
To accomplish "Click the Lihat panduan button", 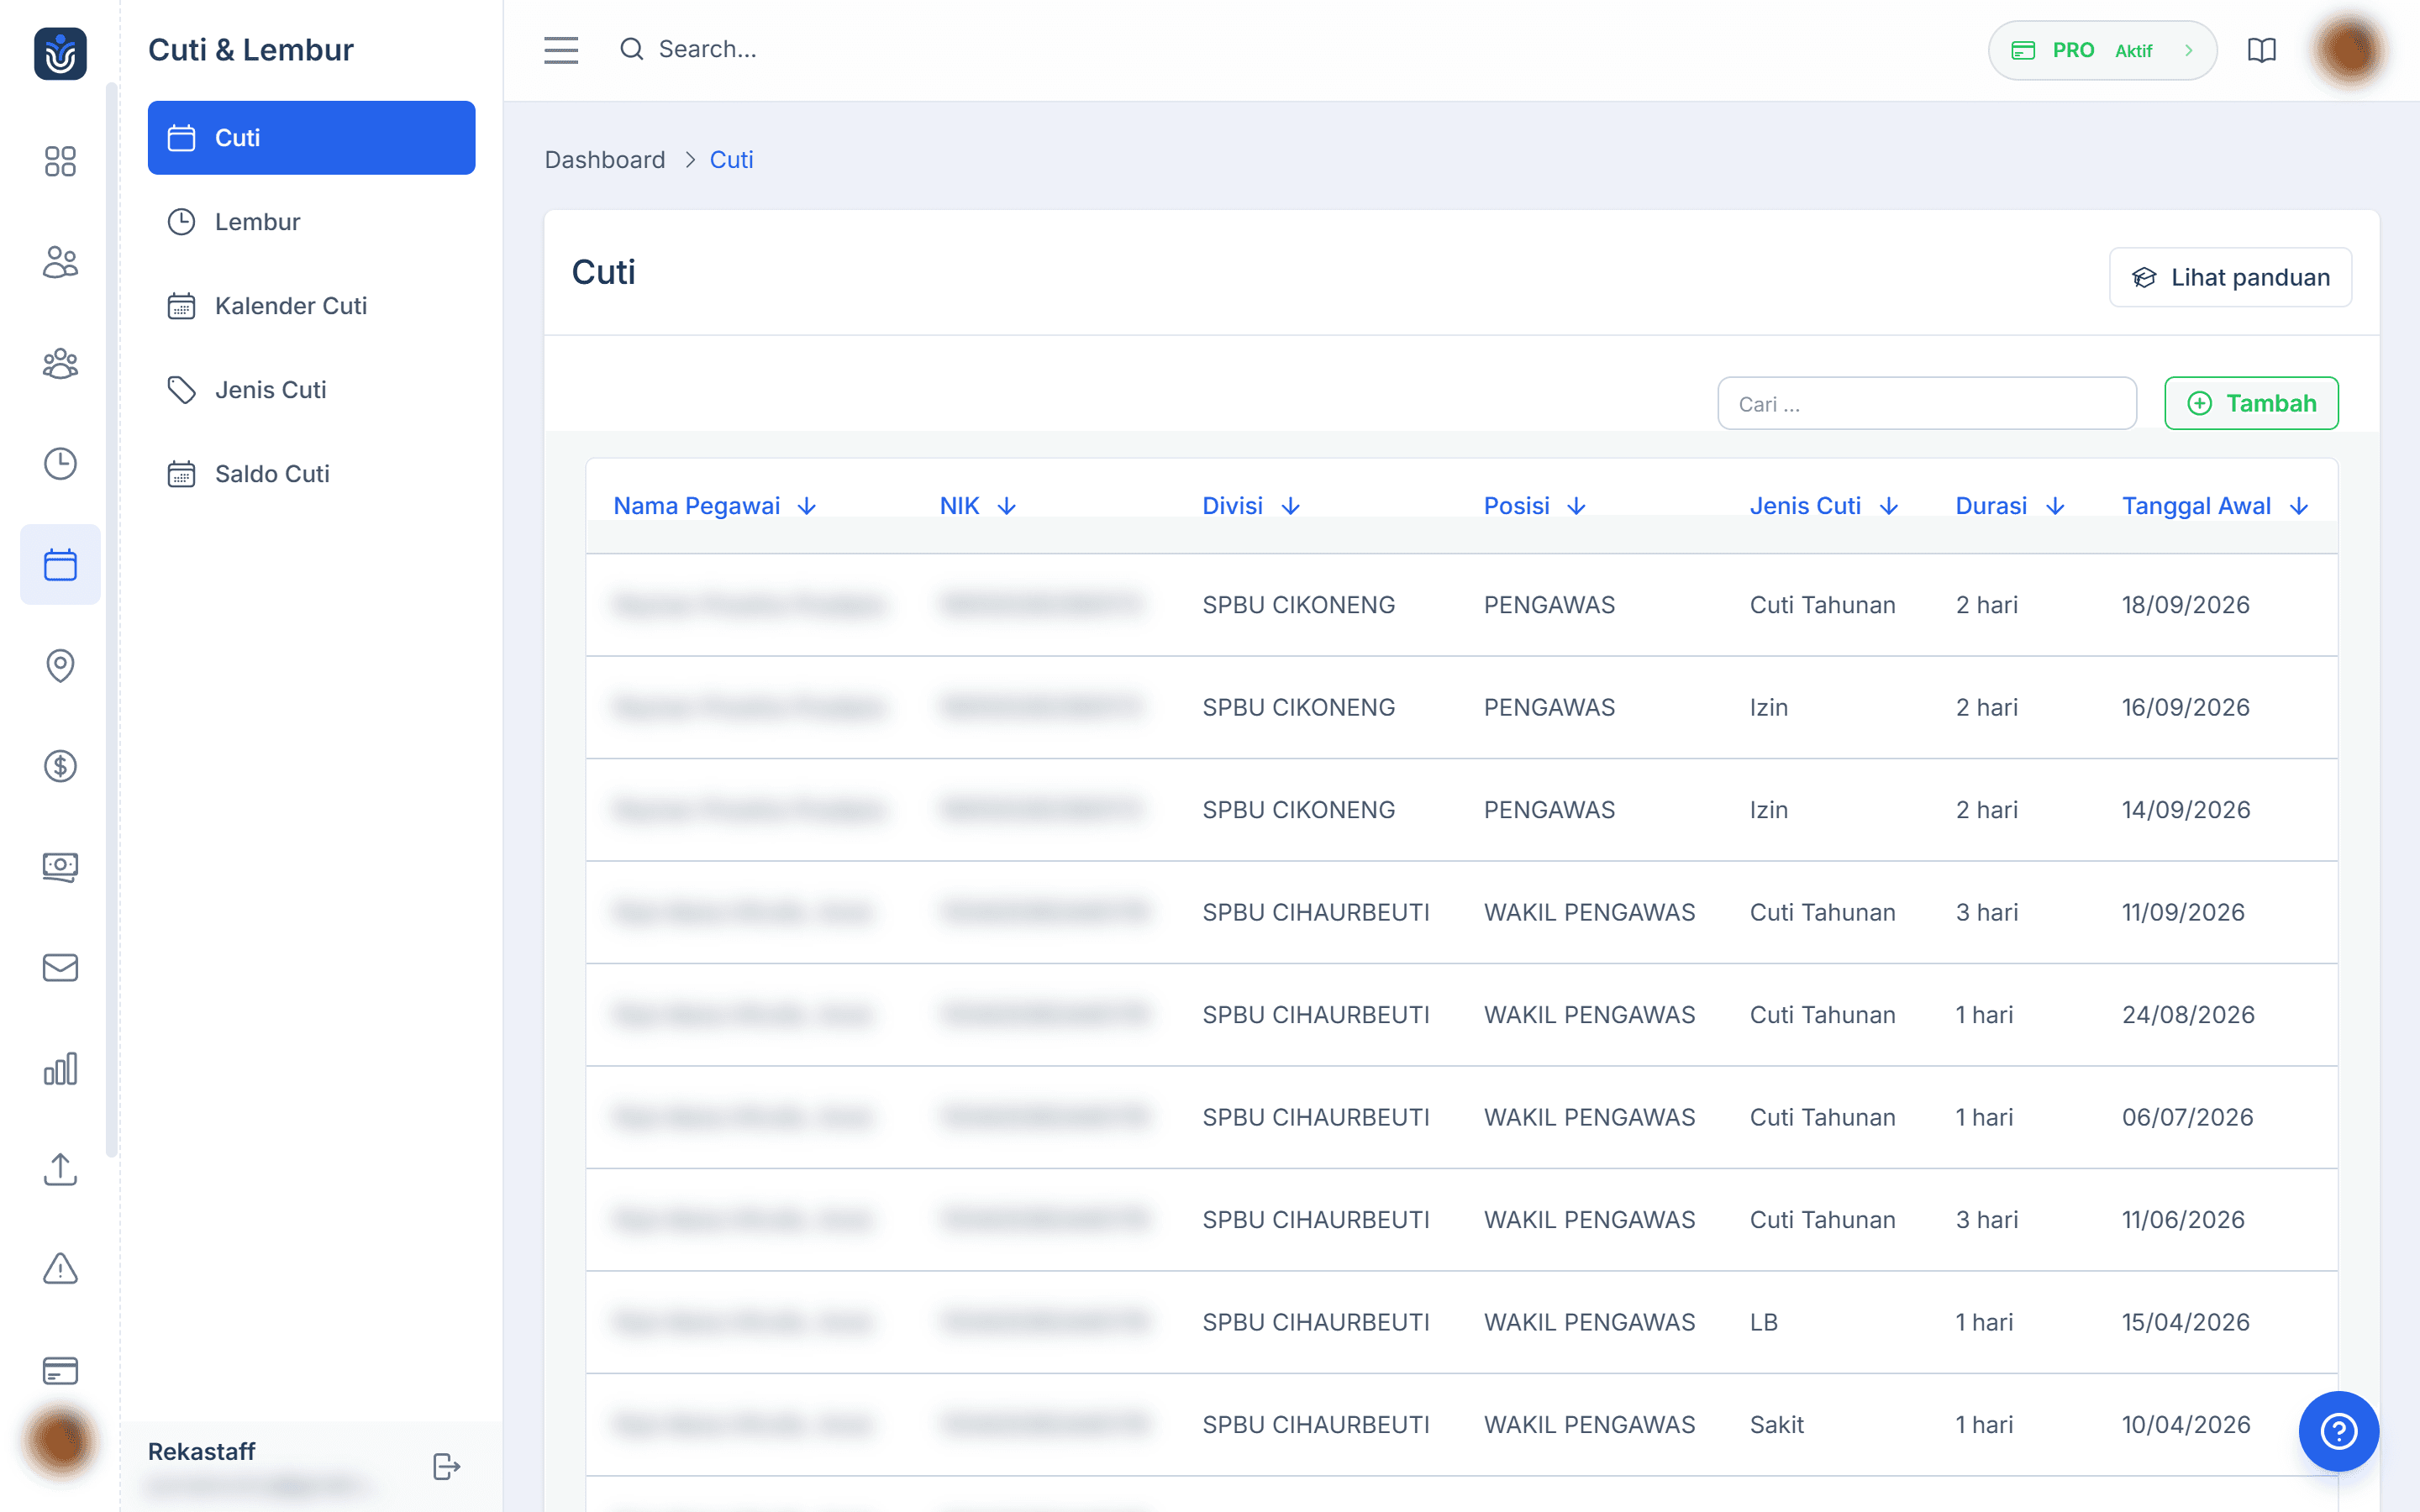I will coord(2230,277).
